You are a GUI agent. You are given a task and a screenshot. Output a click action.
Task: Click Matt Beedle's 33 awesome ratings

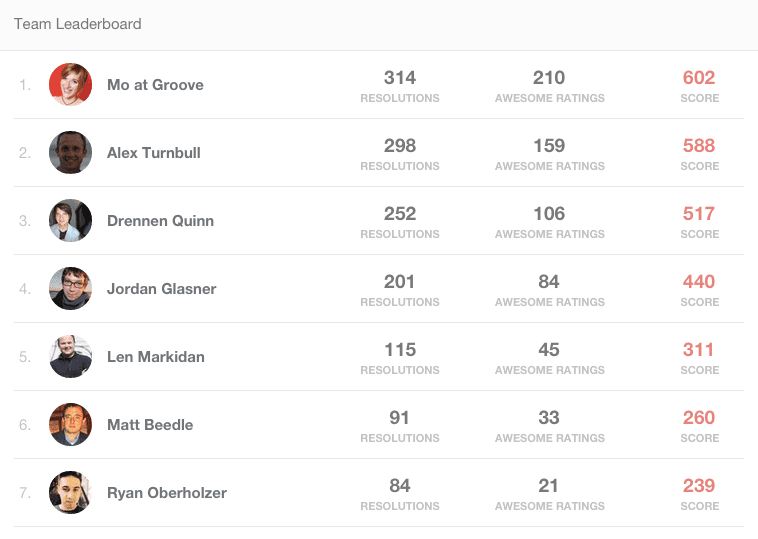[549, 418]
